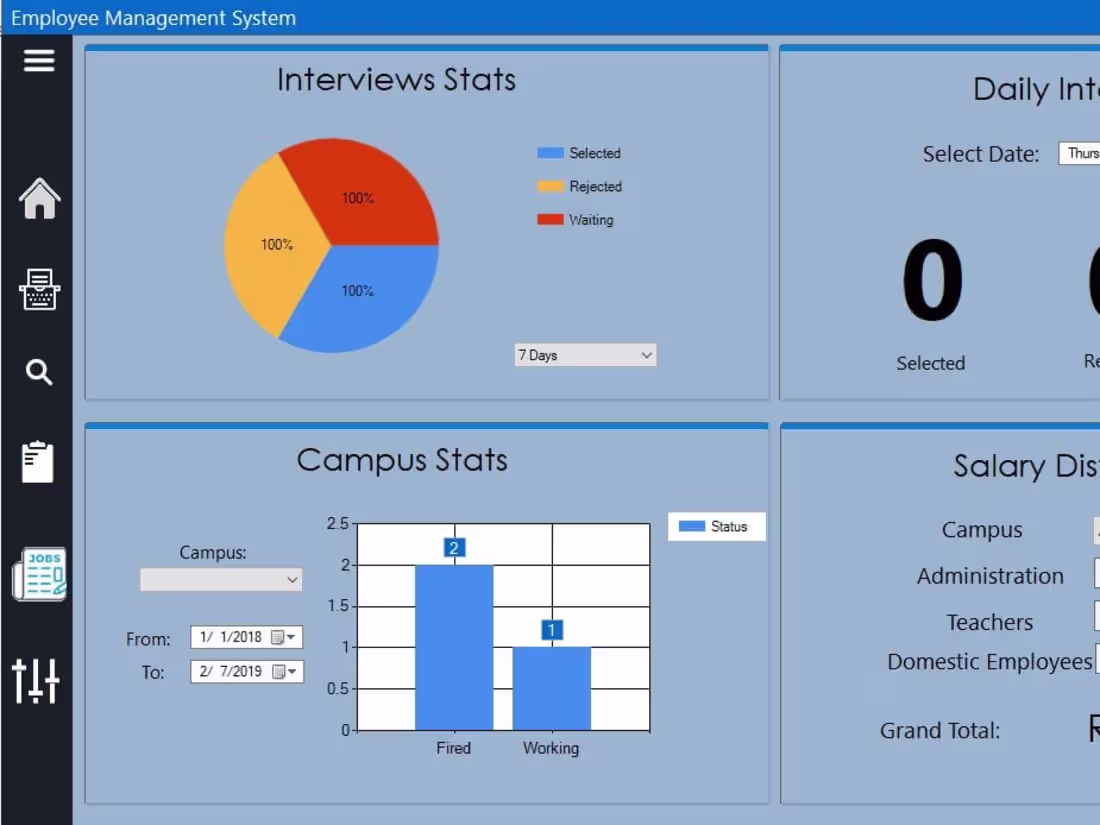This screenshot has height=825, width=1100.
Task: Open the Select Date dropdown in Daily panel
Action: point(1085,154)
